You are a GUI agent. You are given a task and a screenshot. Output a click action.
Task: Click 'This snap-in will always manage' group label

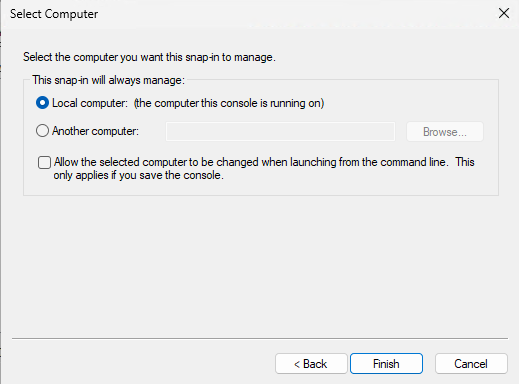(x=108, y=80)
